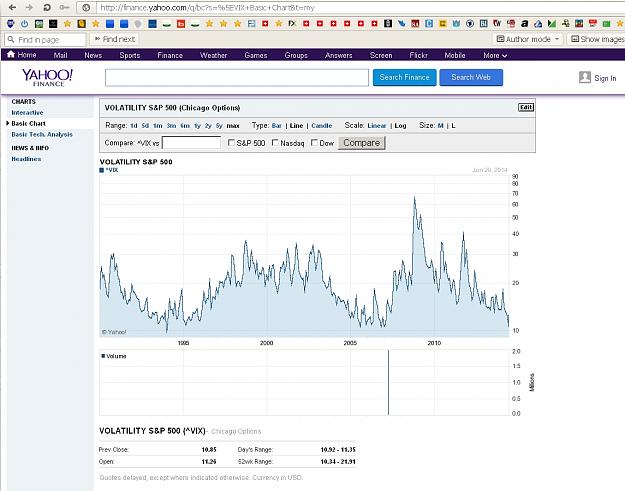The width and height of the screenshot is (625, 491).
Task: Select the 5y chart range
Action: [x=219, y=126]
